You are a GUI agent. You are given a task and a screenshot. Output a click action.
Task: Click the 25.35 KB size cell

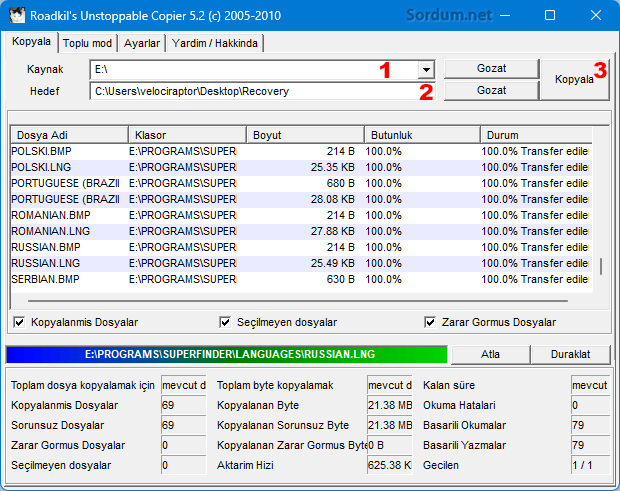[333, 168]
